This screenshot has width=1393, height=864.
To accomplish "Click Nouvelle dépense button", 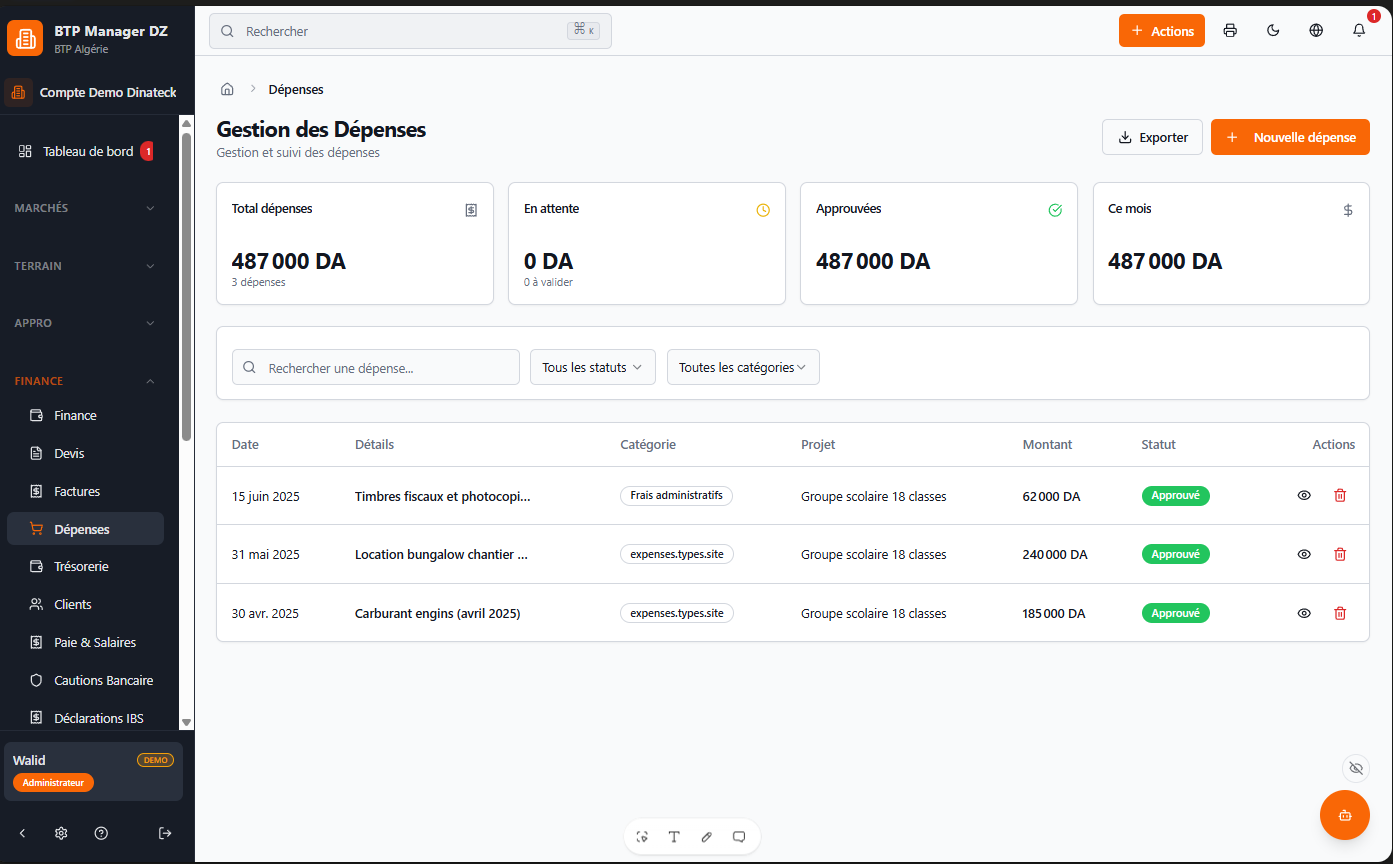I will 1290,137.
